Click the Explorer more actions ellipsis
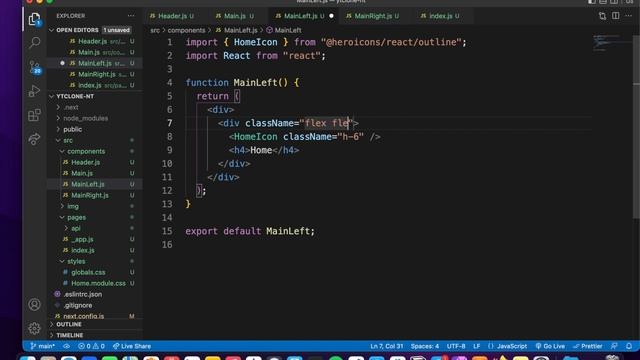 131,16
